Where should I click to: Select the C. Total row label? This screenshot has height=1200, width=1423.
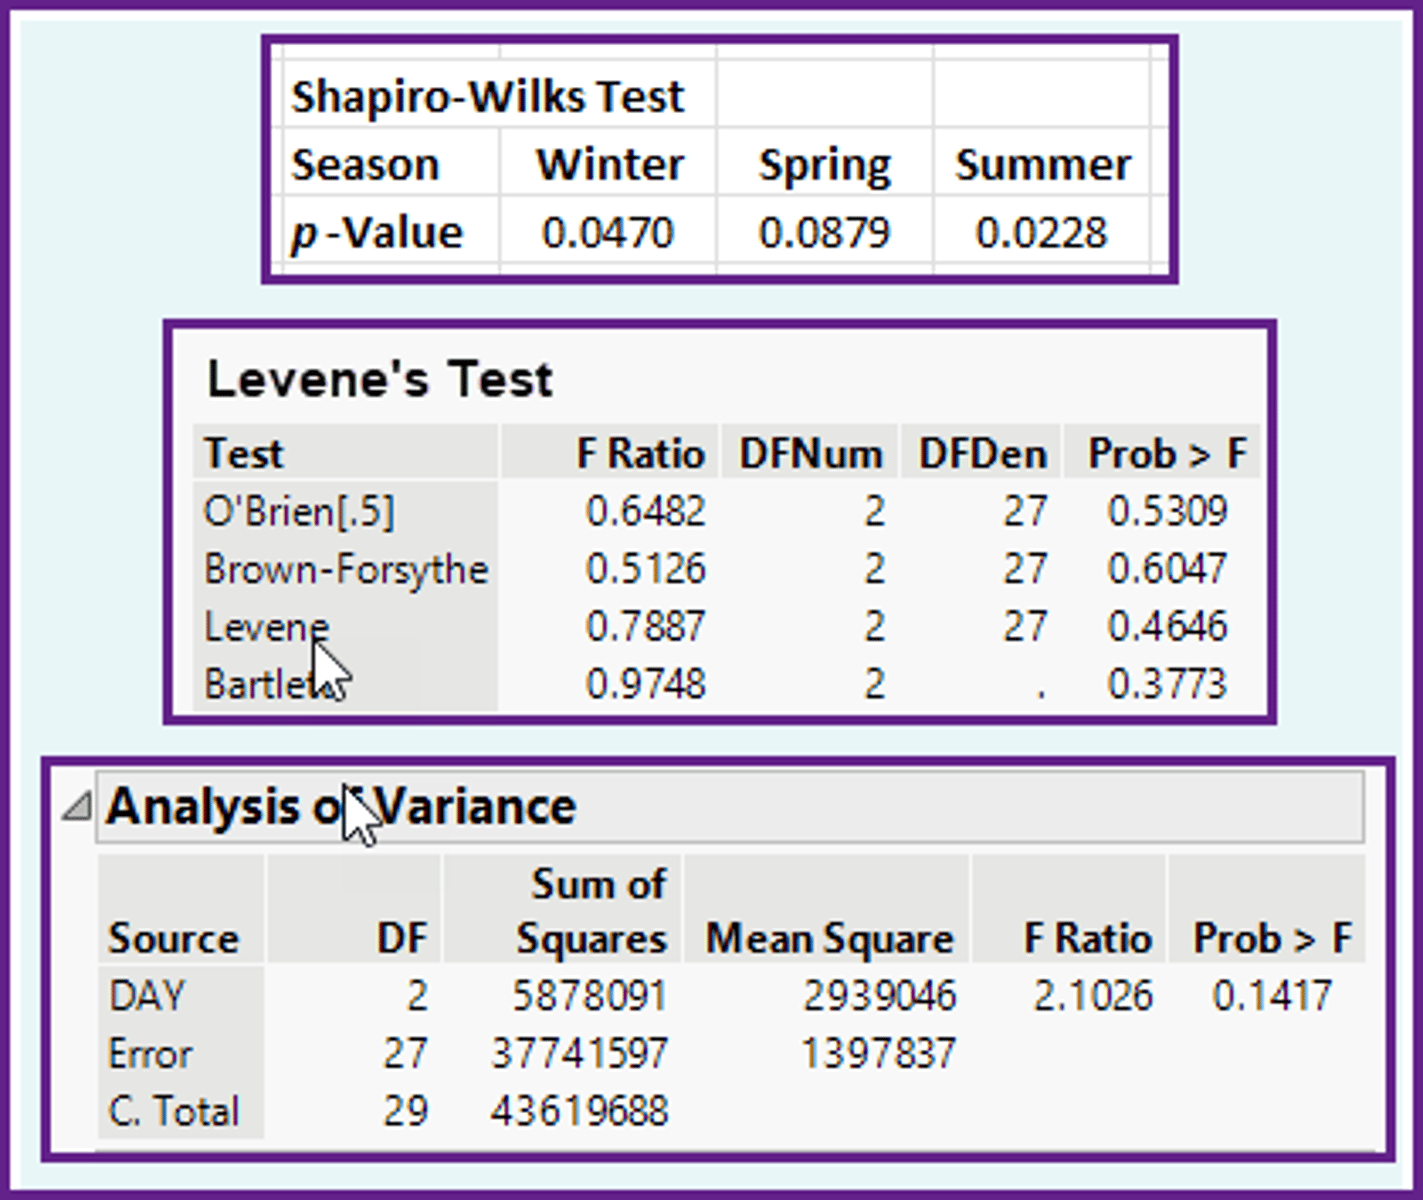(x=174, y=1111)
